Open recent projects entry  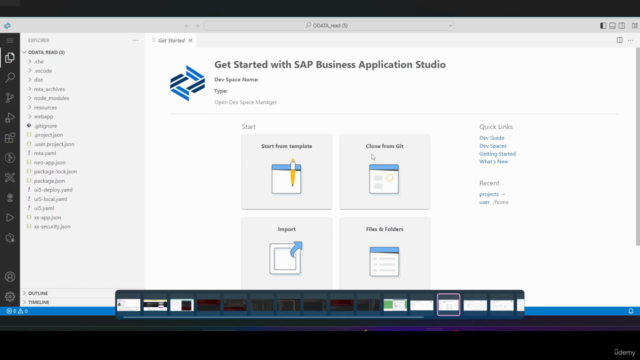[489, 194]
